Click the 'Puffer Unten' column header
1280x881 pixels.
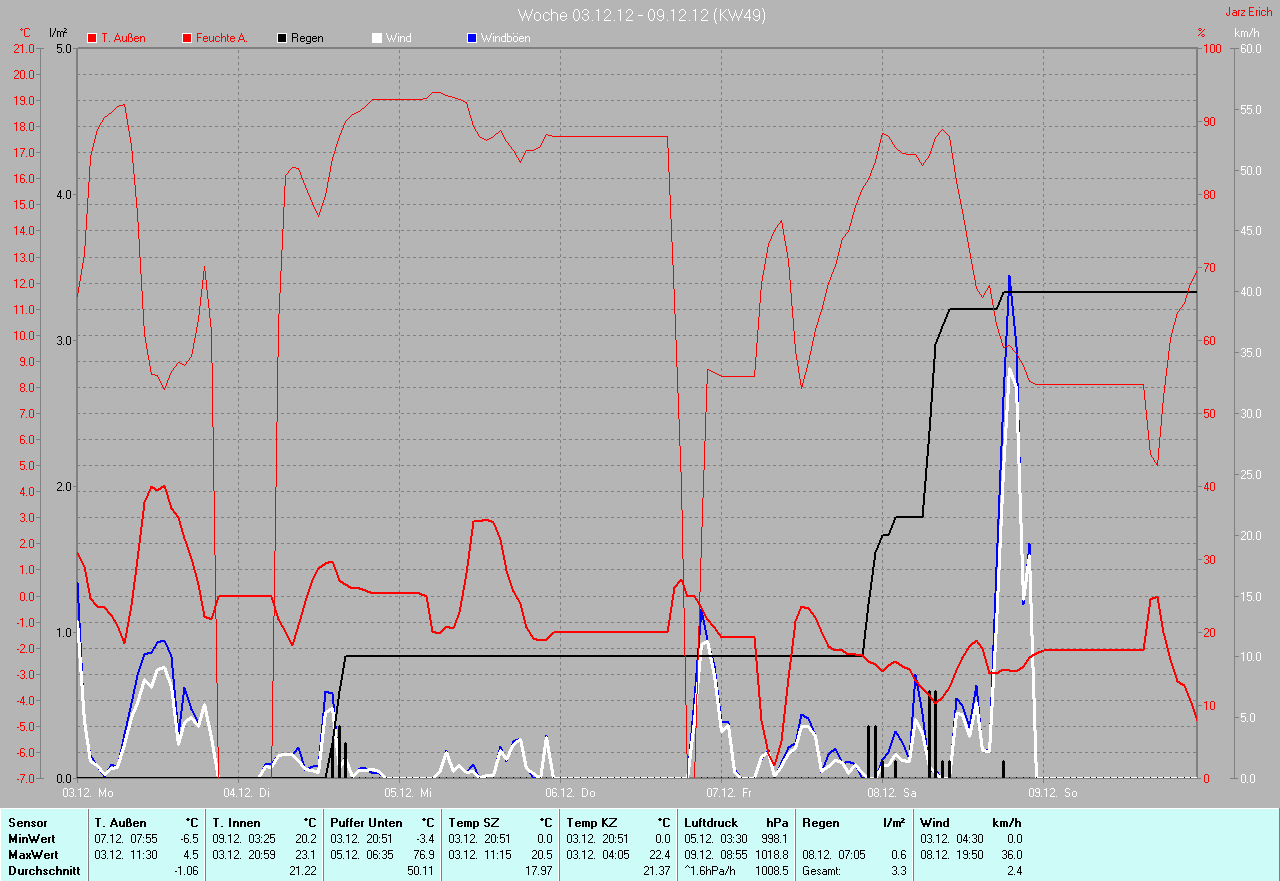pyautogui.click(x=366, y=823)
